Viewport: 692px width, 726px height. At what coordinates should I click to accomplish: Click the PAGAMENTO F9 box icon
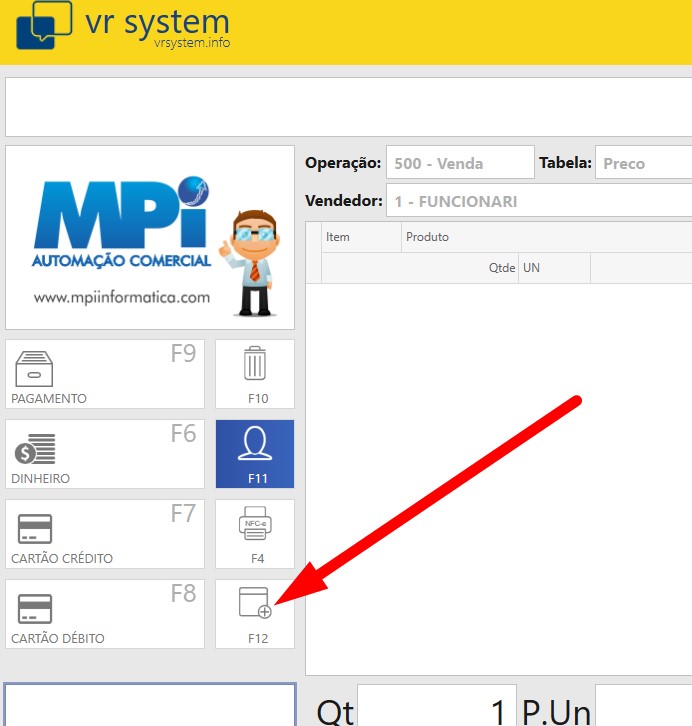[33, 368]
